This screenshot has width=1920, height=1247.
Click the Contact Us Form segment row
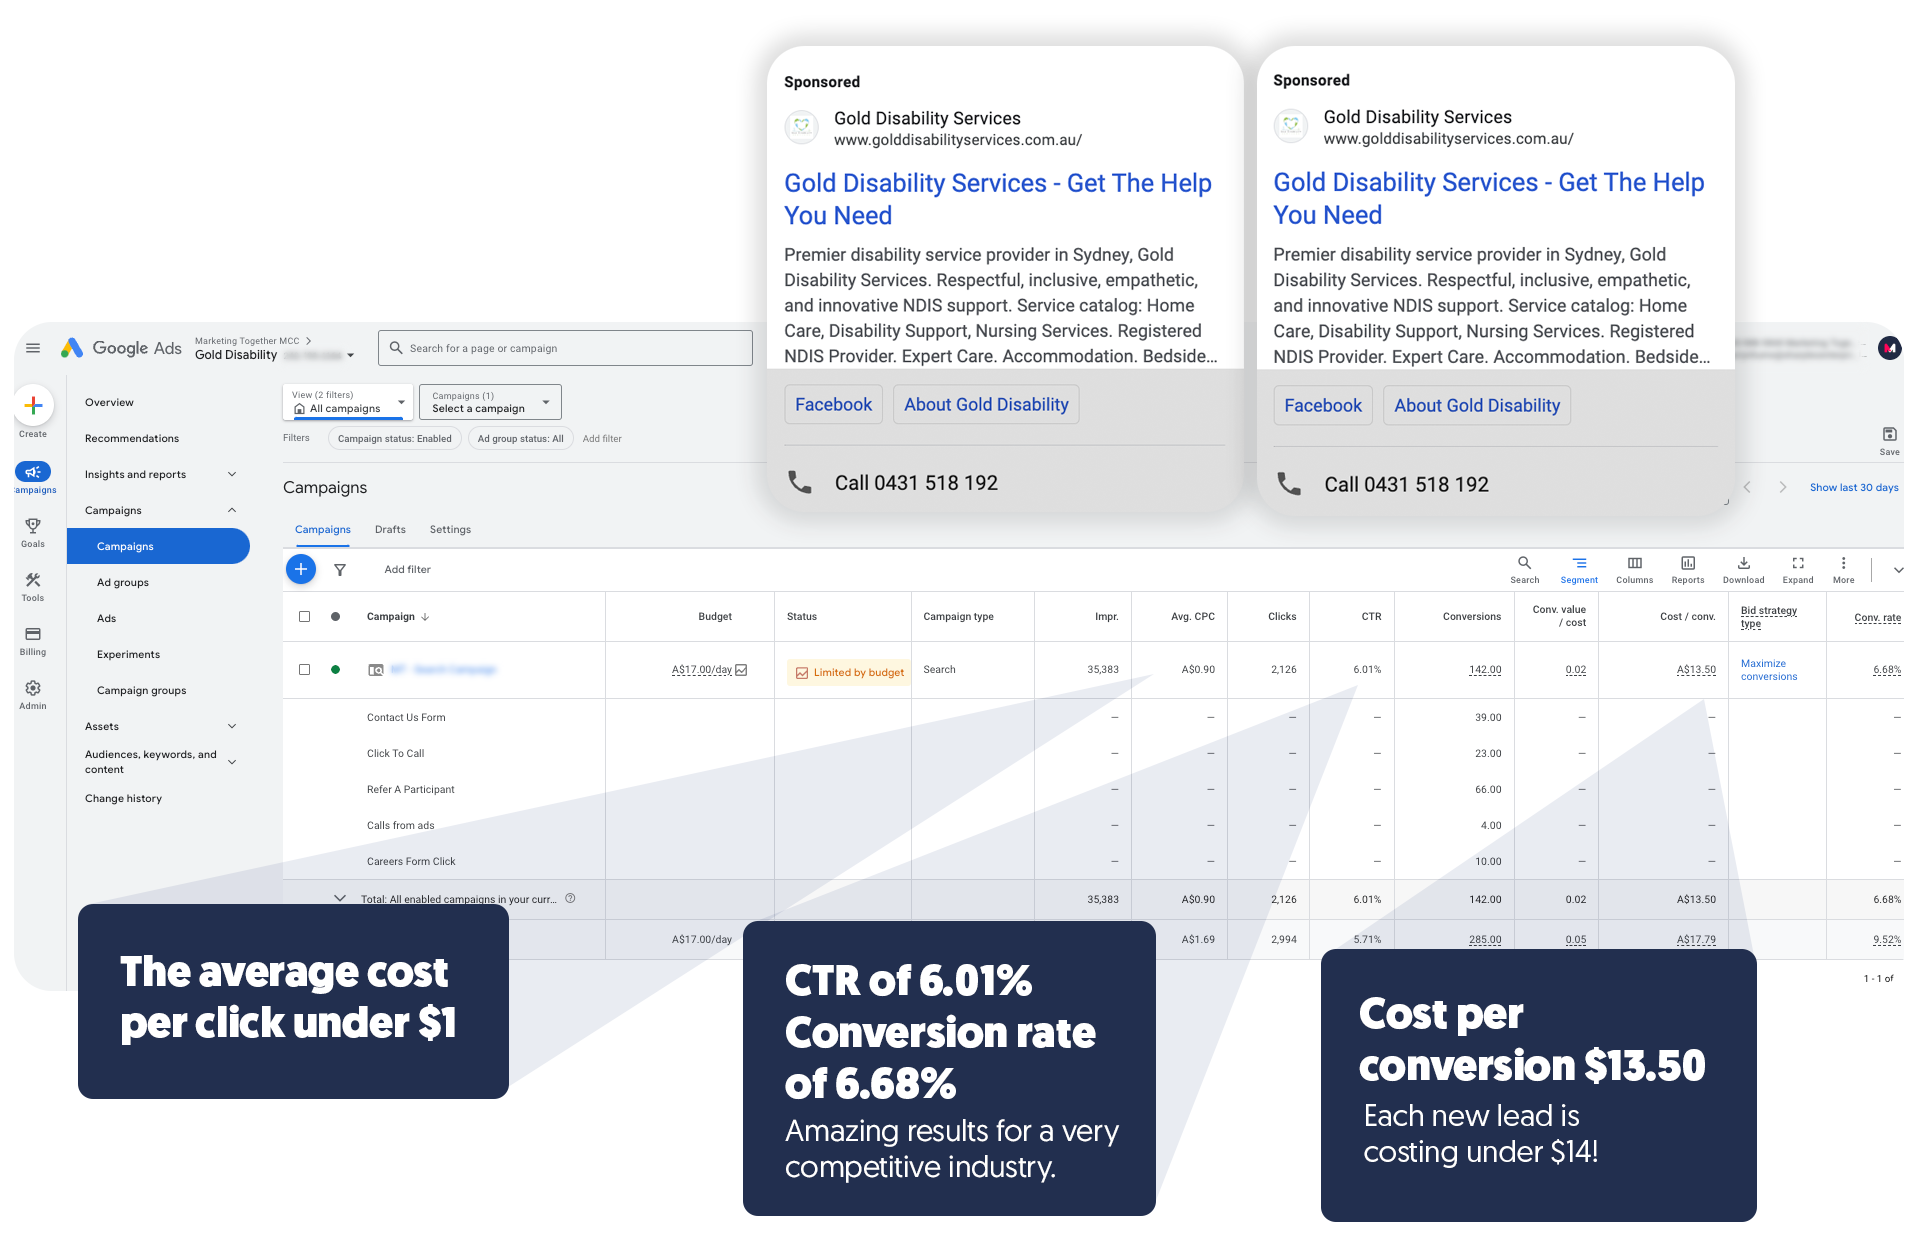[406, 717]
